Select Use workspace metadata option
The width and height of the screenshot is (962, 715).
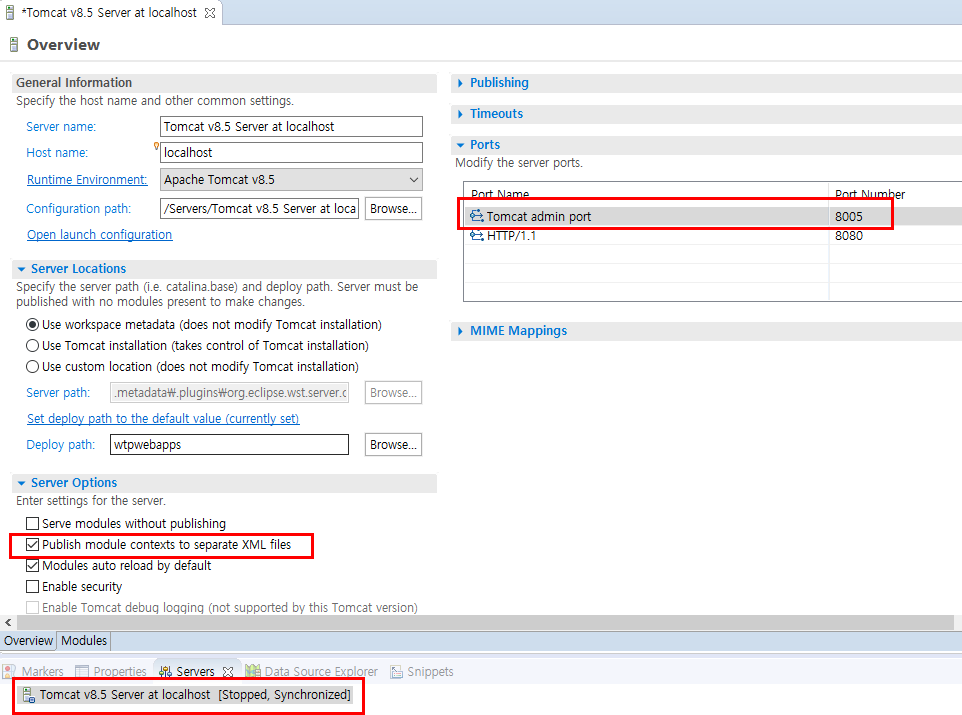[33, 325]
